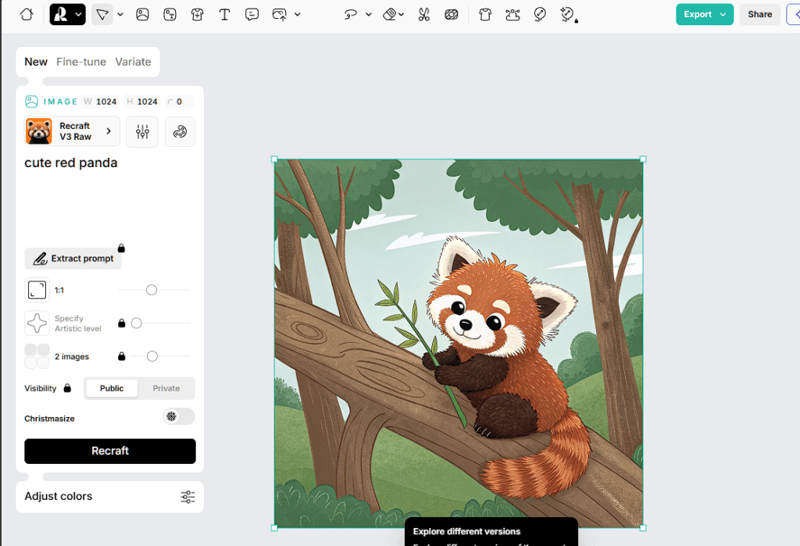Select the mockup t-shirt creation tool
The height and width of the screenshot is (546, 800).
pyautogui.click(x=197, y=14)
